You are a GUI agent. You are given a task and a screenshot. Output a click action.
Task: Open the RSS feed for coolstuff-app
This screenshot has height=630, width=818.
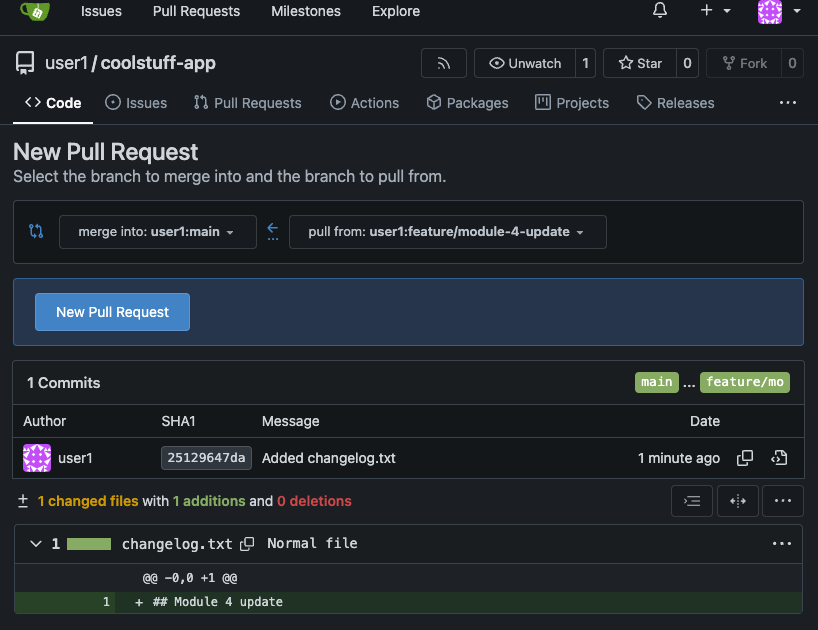click(x=443, y=62)
